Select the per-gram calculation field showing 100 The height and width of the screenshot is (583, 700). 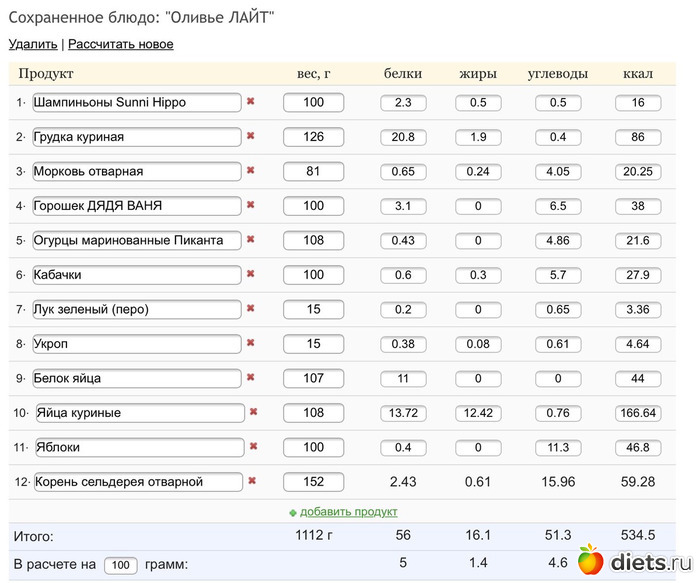coord(120,565)
